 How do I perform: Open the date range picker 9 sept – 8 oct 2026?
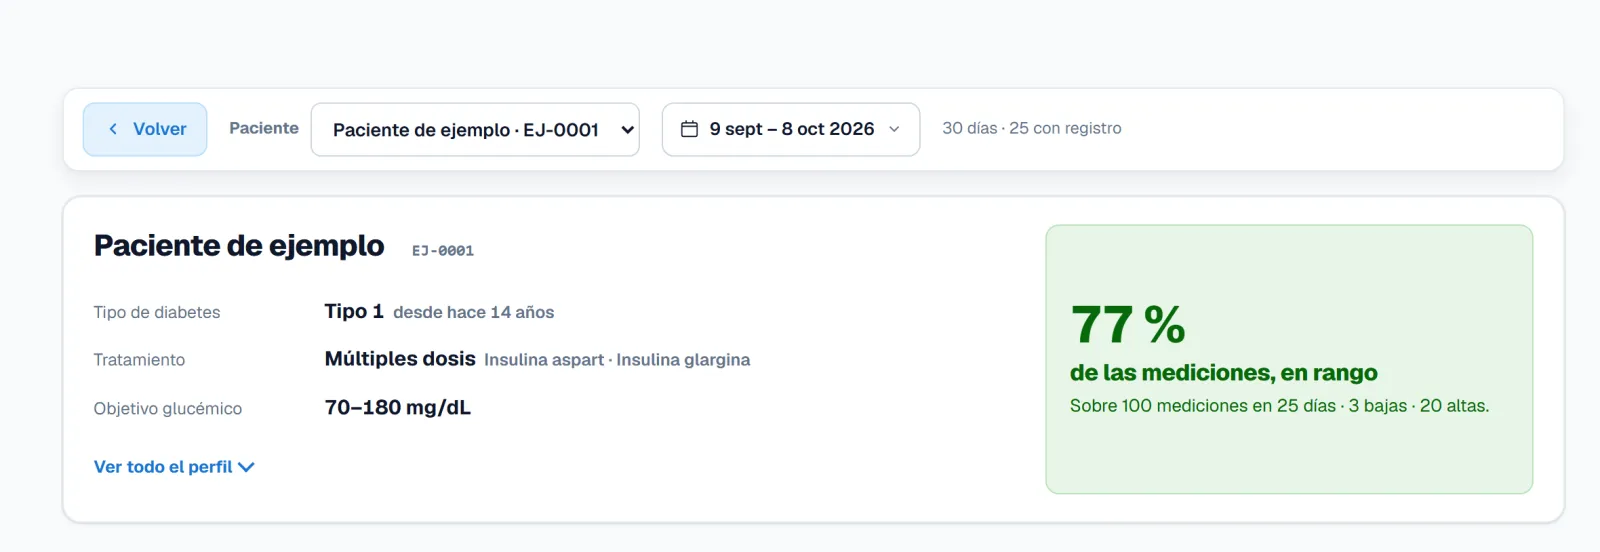click(791, 129)
